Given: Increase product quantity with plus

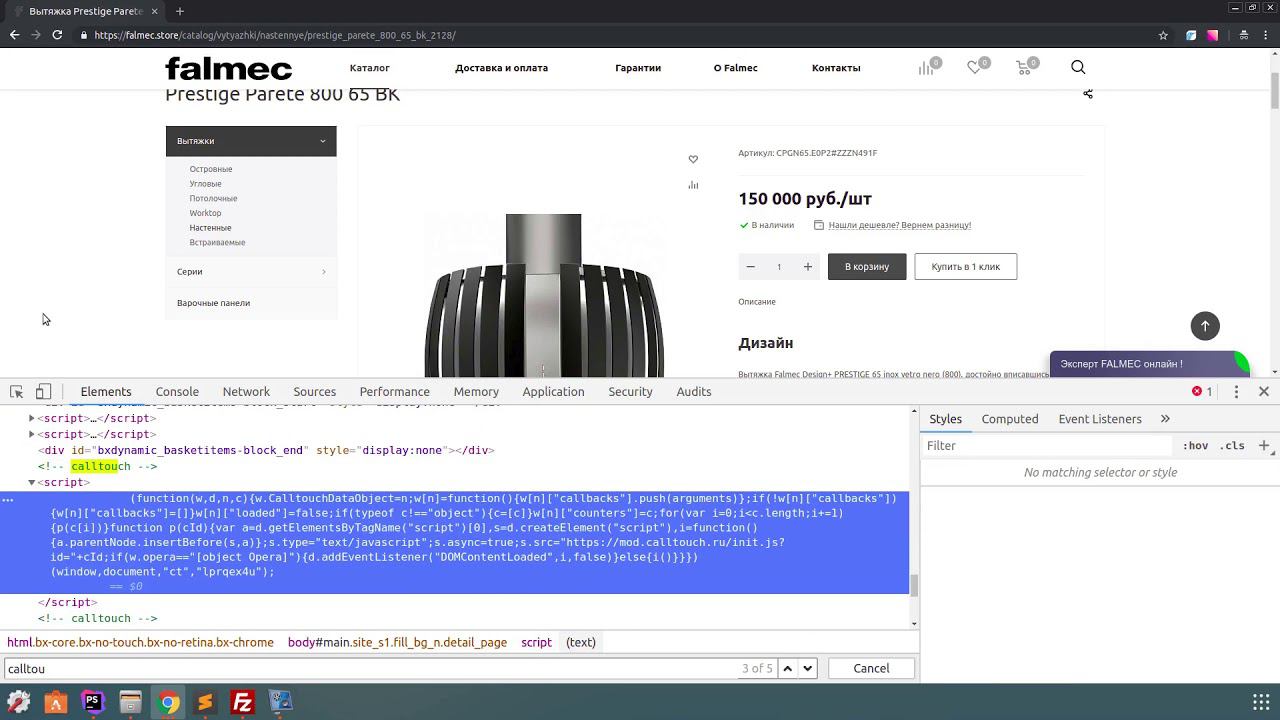Looking at the screenshot, I should (x=808, y=266).
